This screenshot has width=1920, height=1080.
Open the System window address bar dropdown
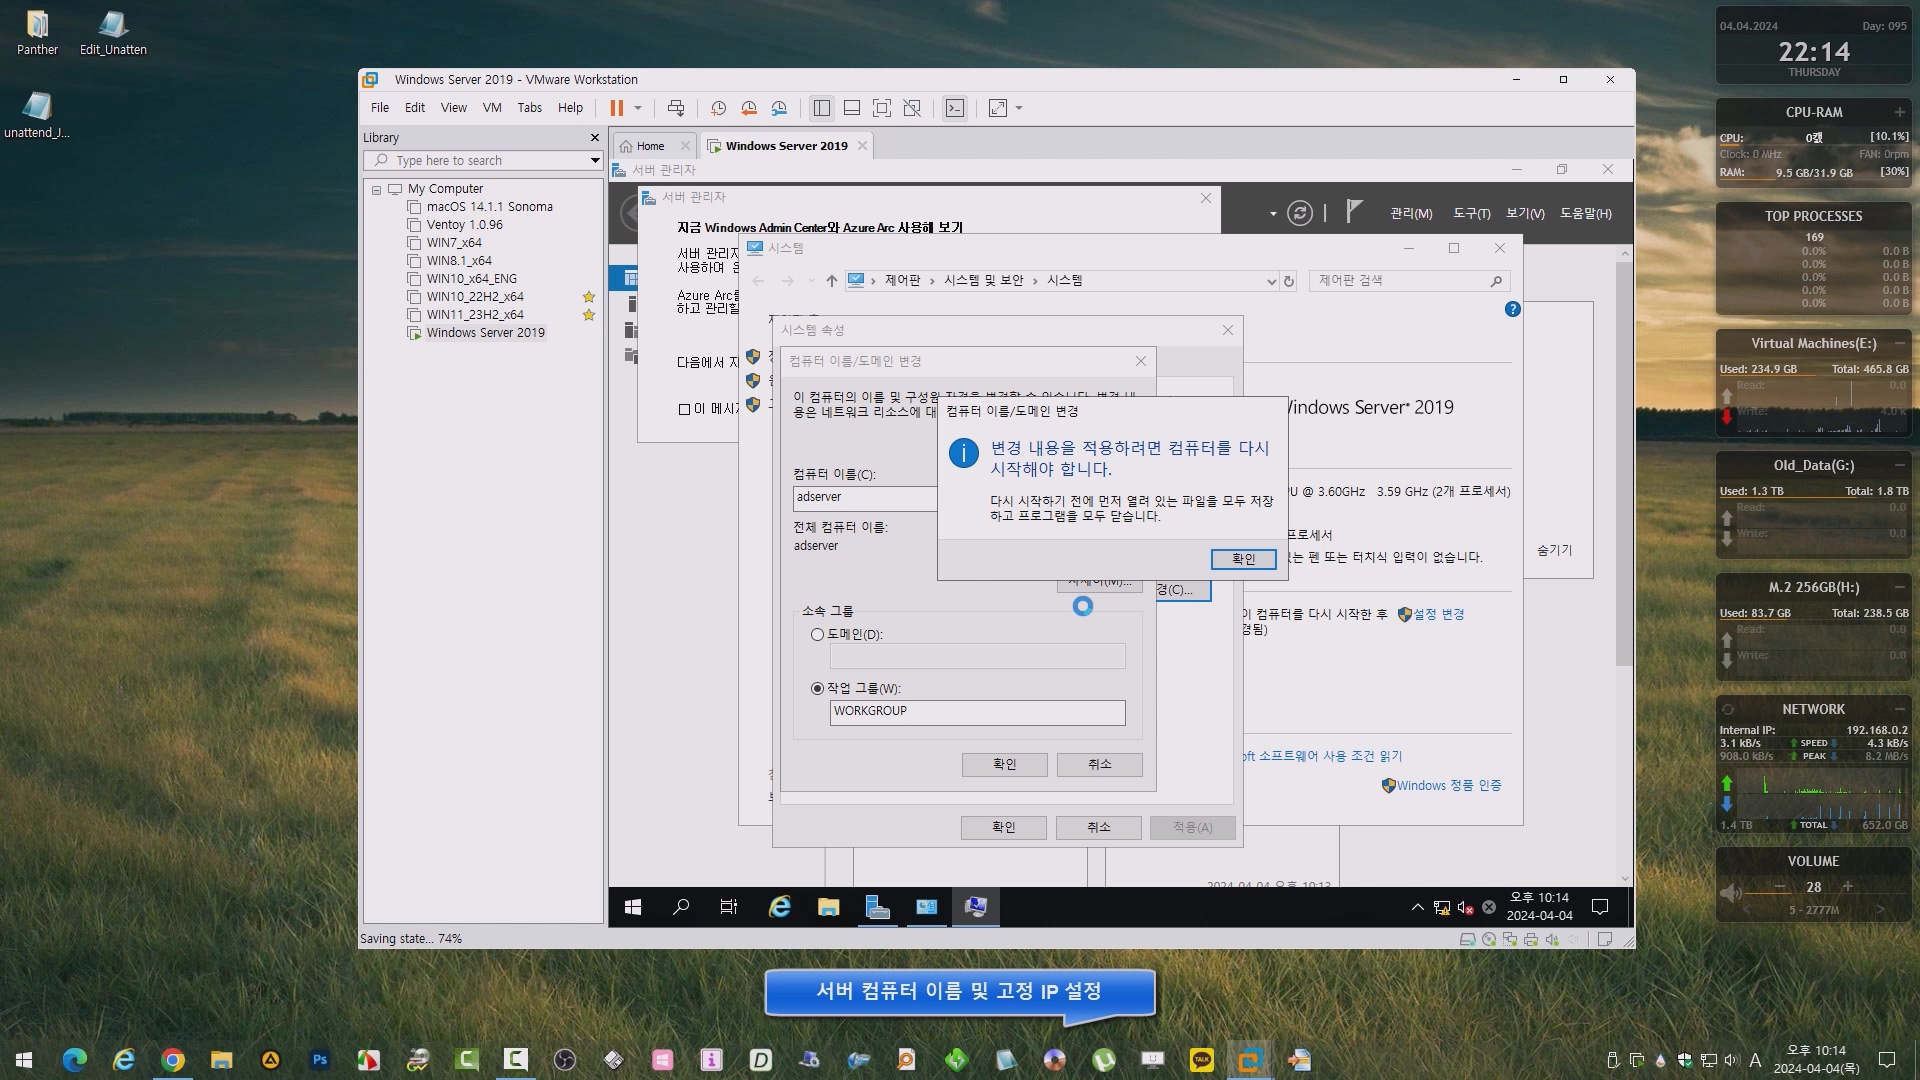click(x=1271, y=281)
